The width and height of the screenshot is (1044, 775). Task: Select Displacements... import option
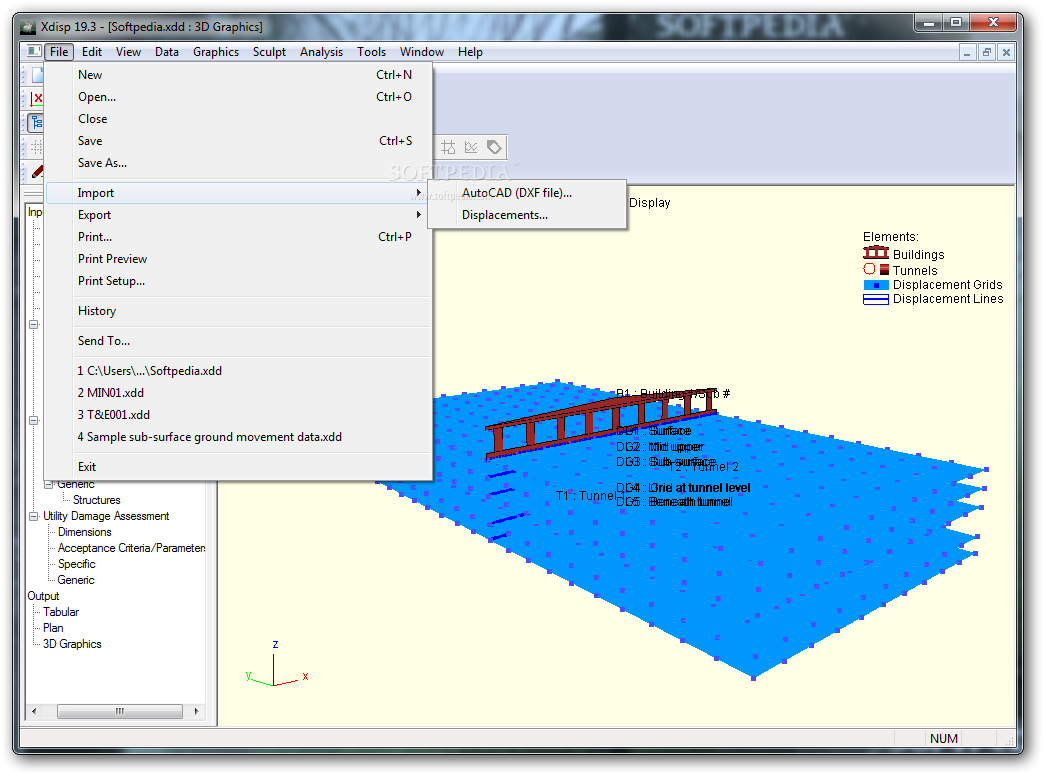(527, 214)
